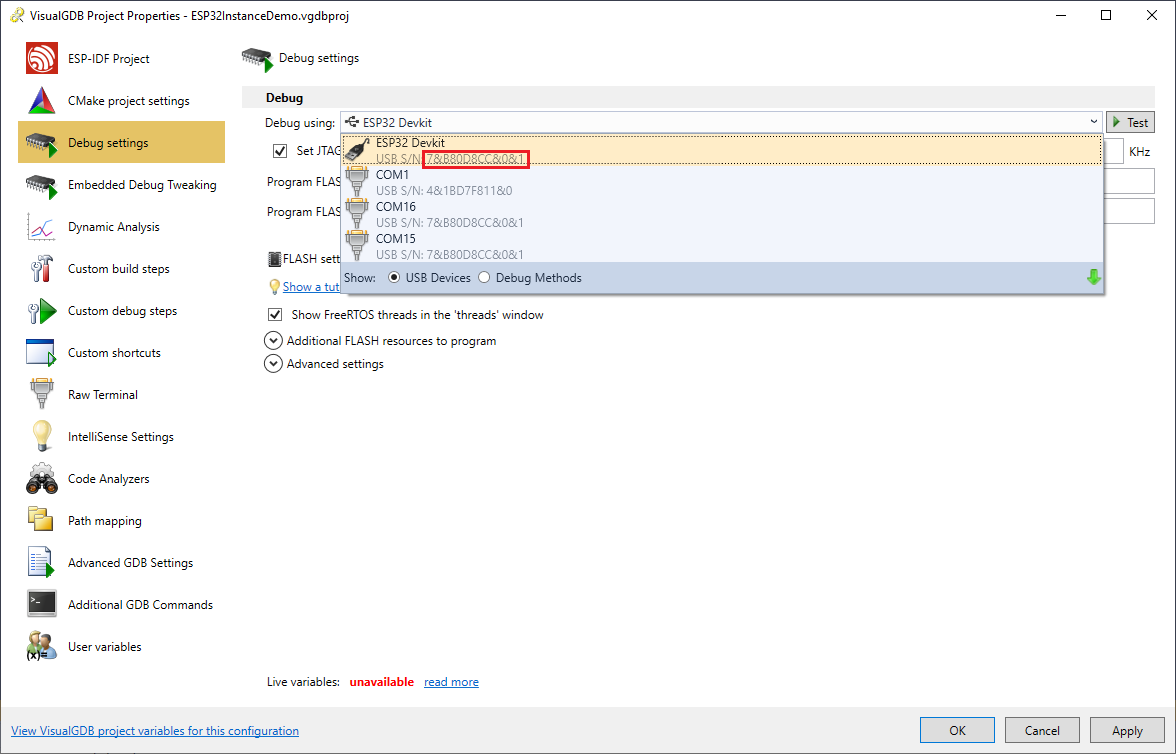This screenshot has height=754, width=1176.
Task: Open the Custom debug steps page
Action: [122, 311]
